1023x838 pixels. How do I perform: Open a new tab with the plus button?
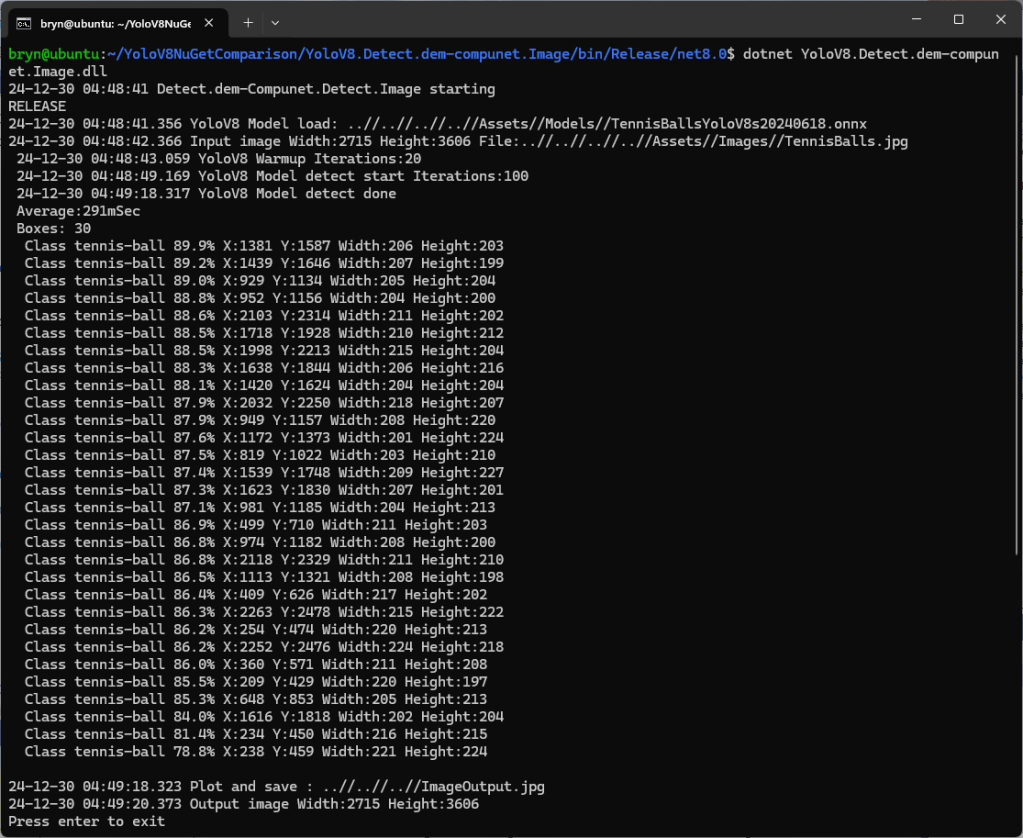(x=248, y=22)
